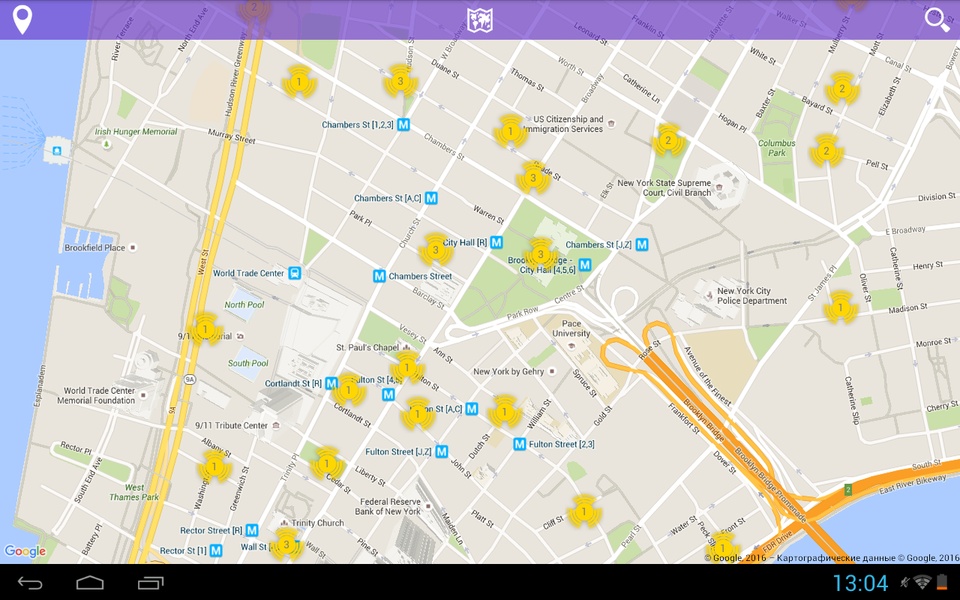The height and width of the screenshot is (600, 960).
Task: Open Android recent apps
Action: pos(151,583)
